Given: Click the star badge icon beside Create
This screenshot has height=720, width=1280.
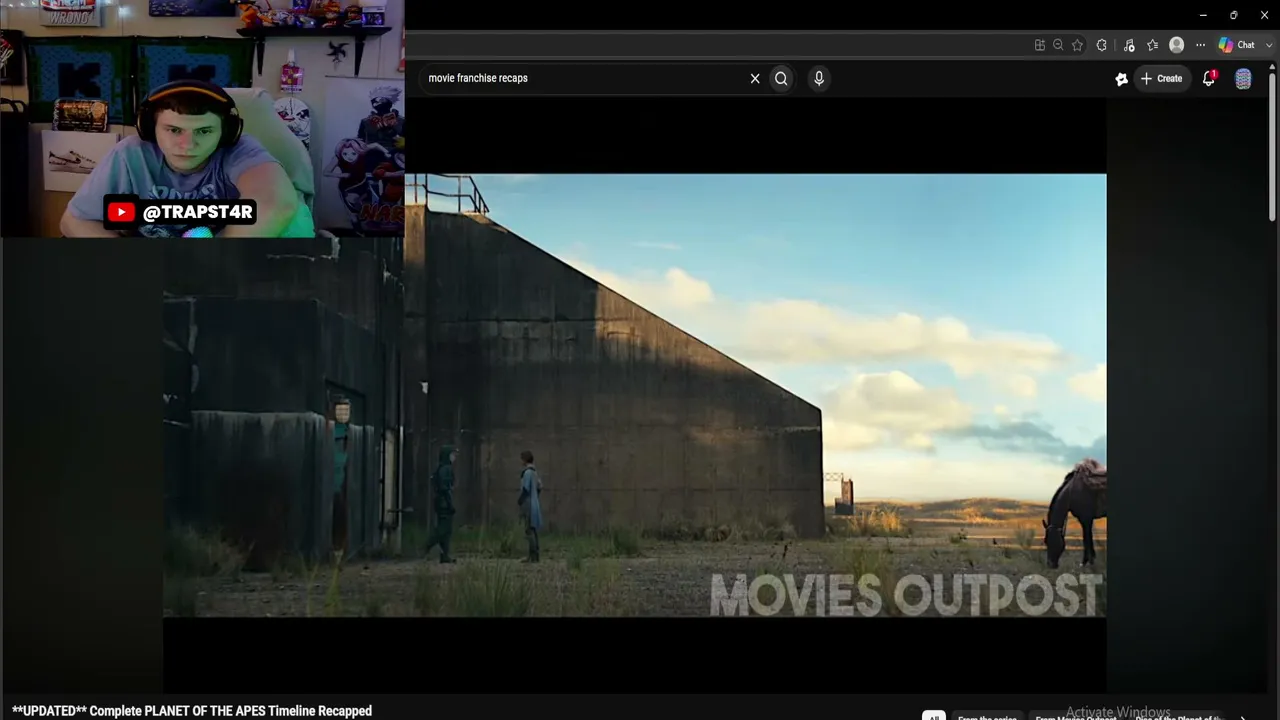Looking at the screenshot, I should (x=1121, y=79).
